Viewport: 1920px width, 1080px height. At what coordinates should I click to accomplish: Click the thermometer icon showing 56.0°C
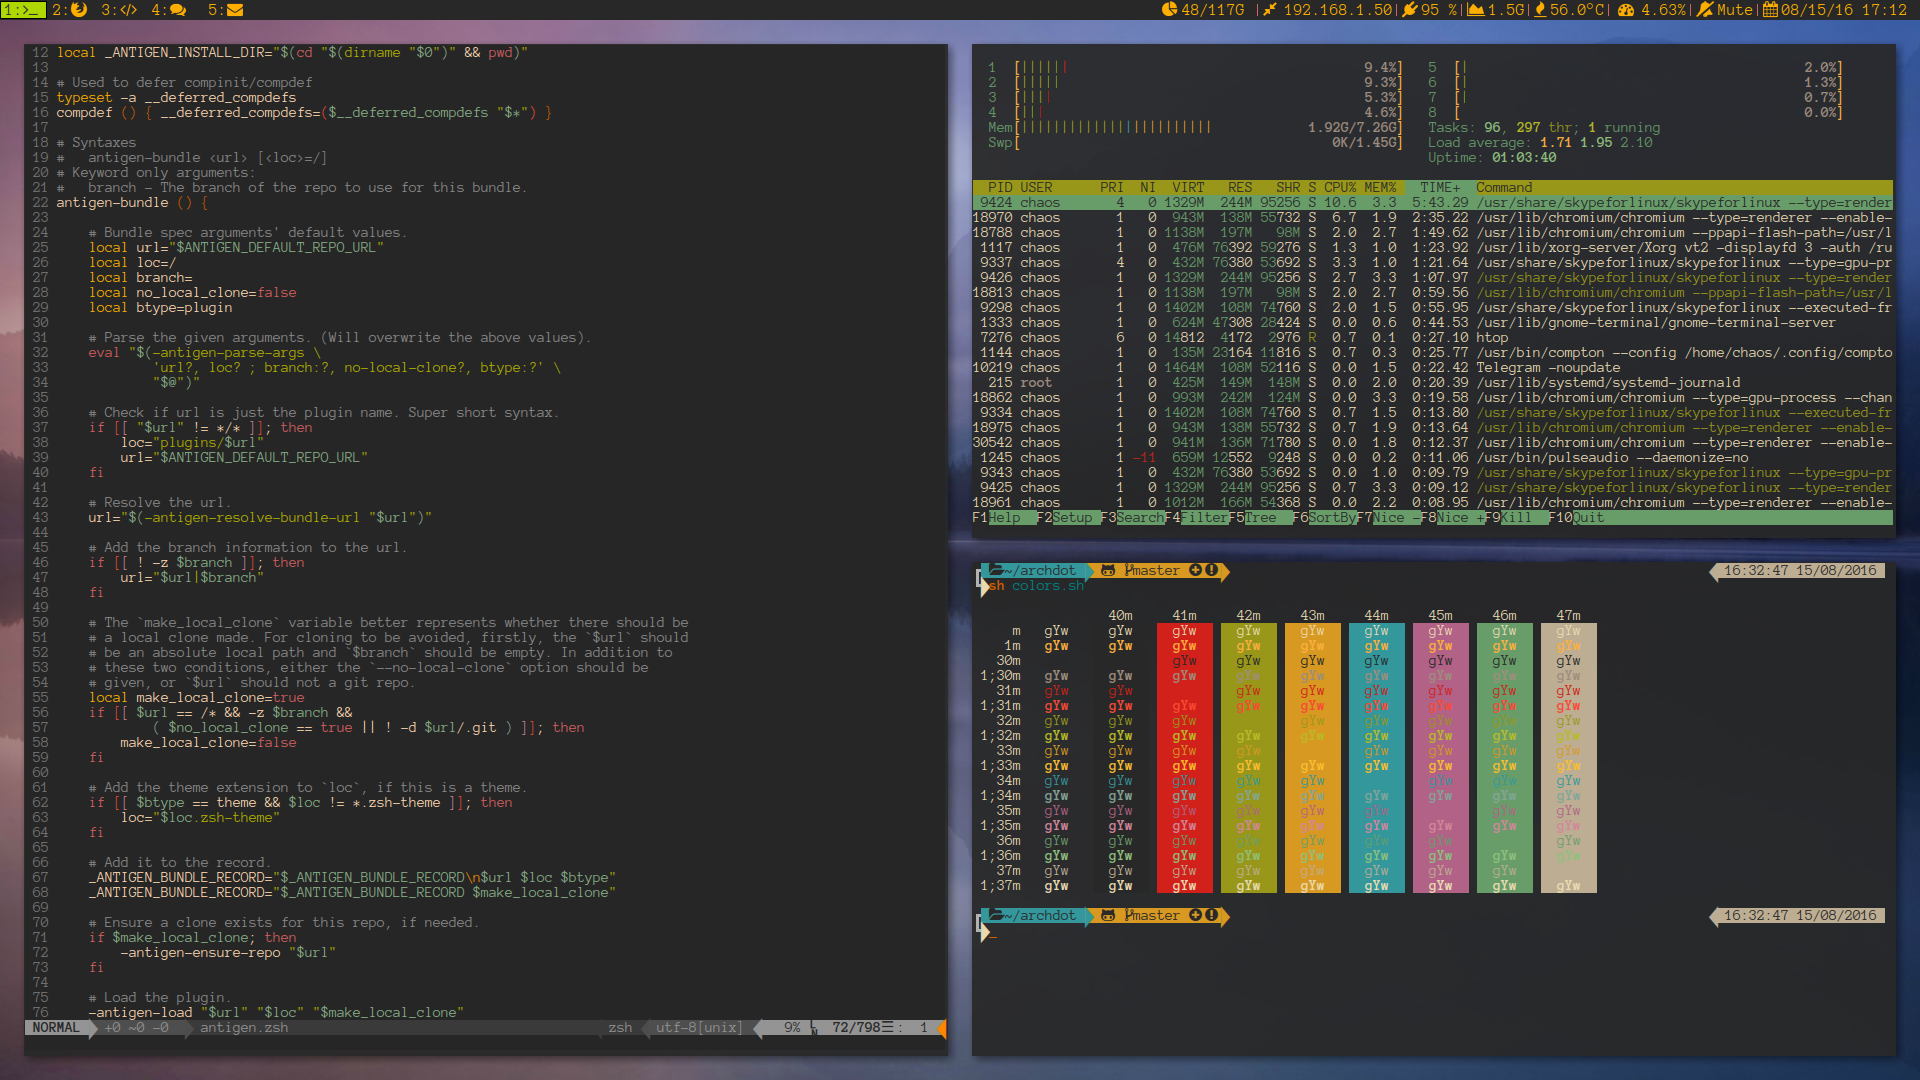1538,11
